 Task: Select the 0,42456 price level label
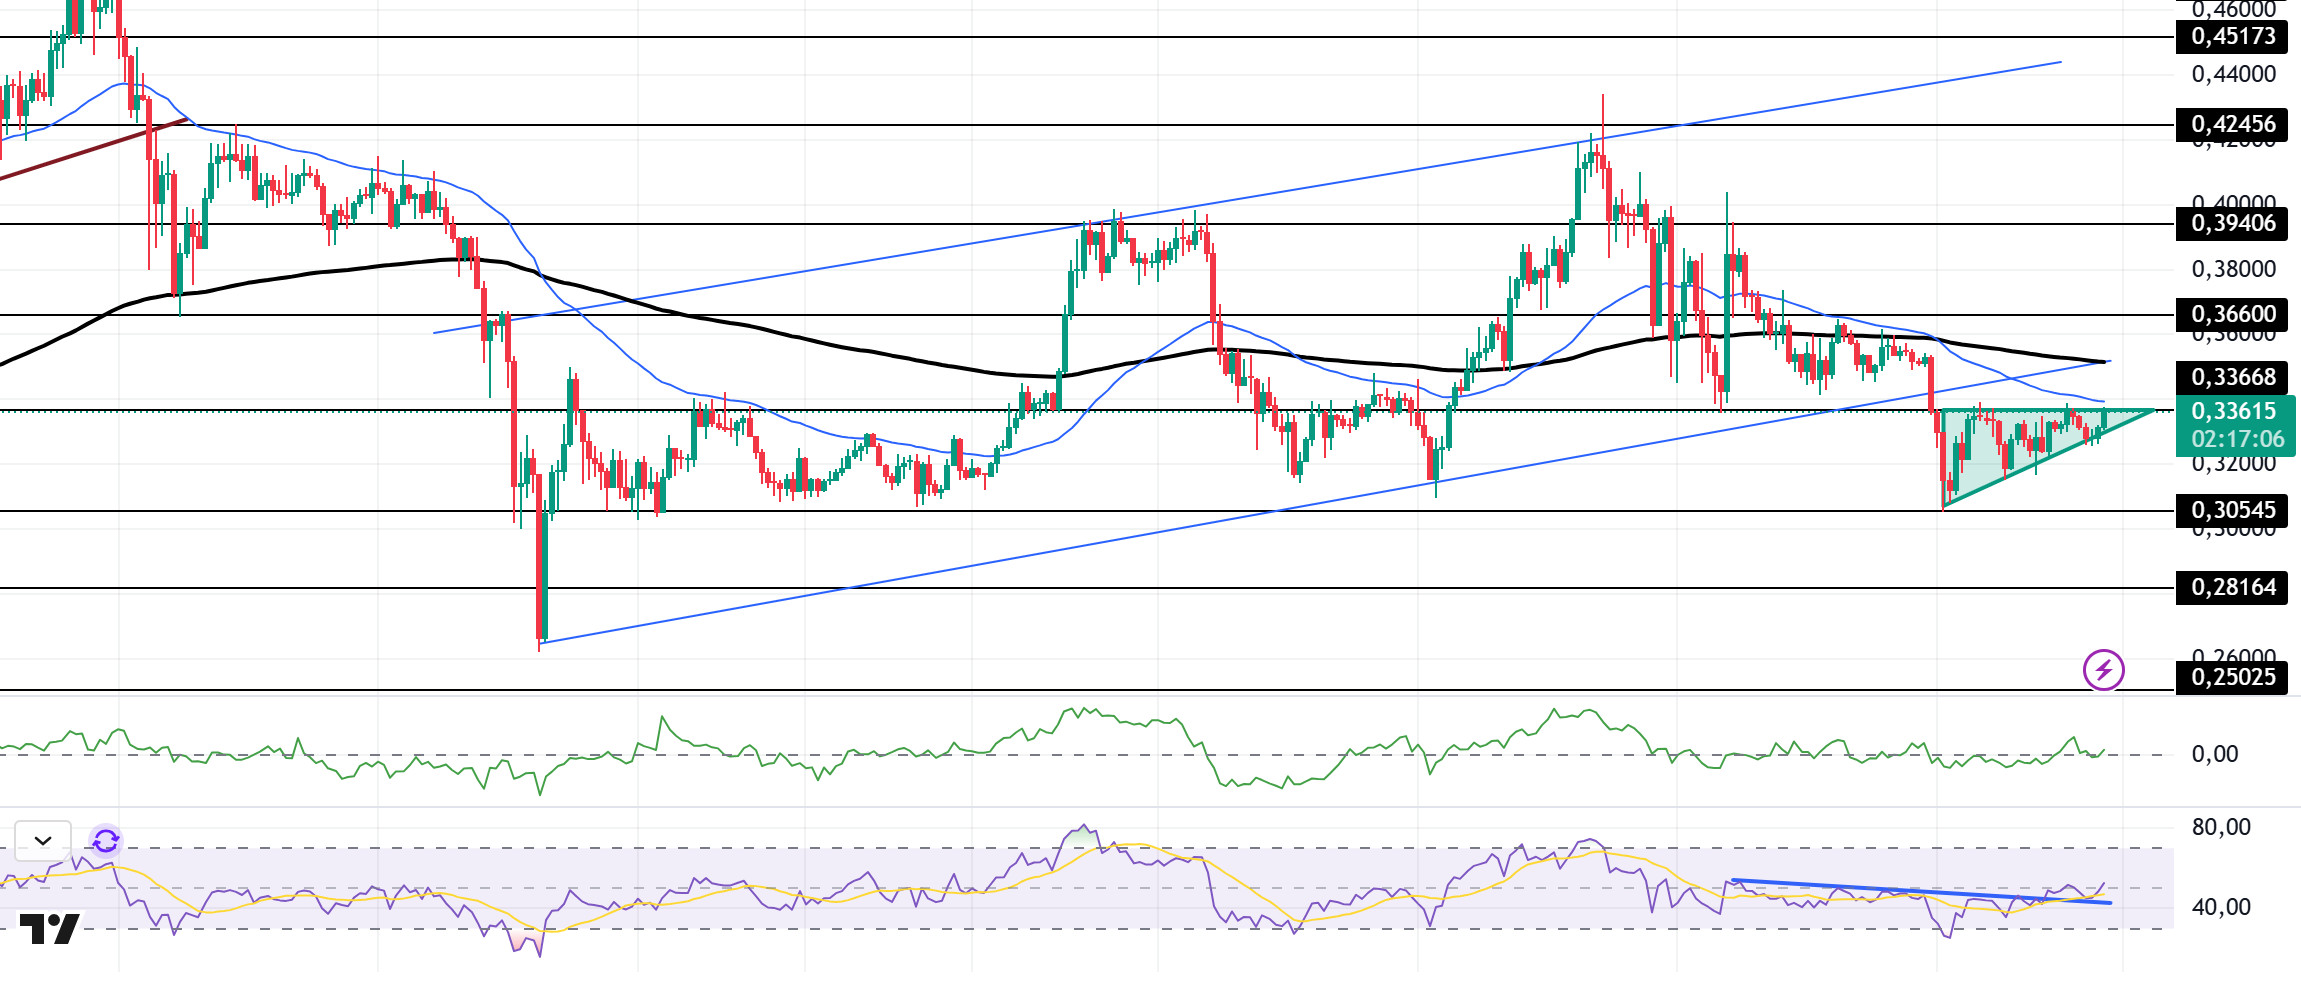pyautogui.click(x=2232, y=125)
